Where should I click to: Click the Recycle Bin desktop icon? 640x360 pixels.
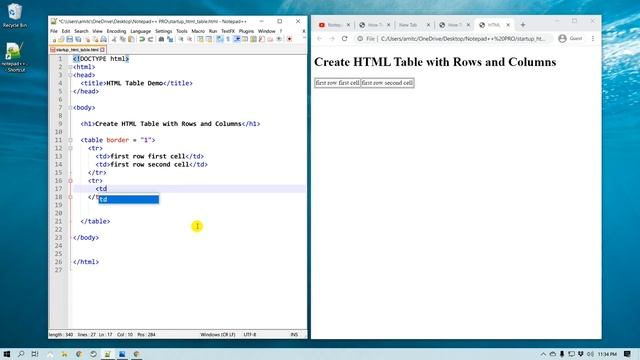coord(15,16)
